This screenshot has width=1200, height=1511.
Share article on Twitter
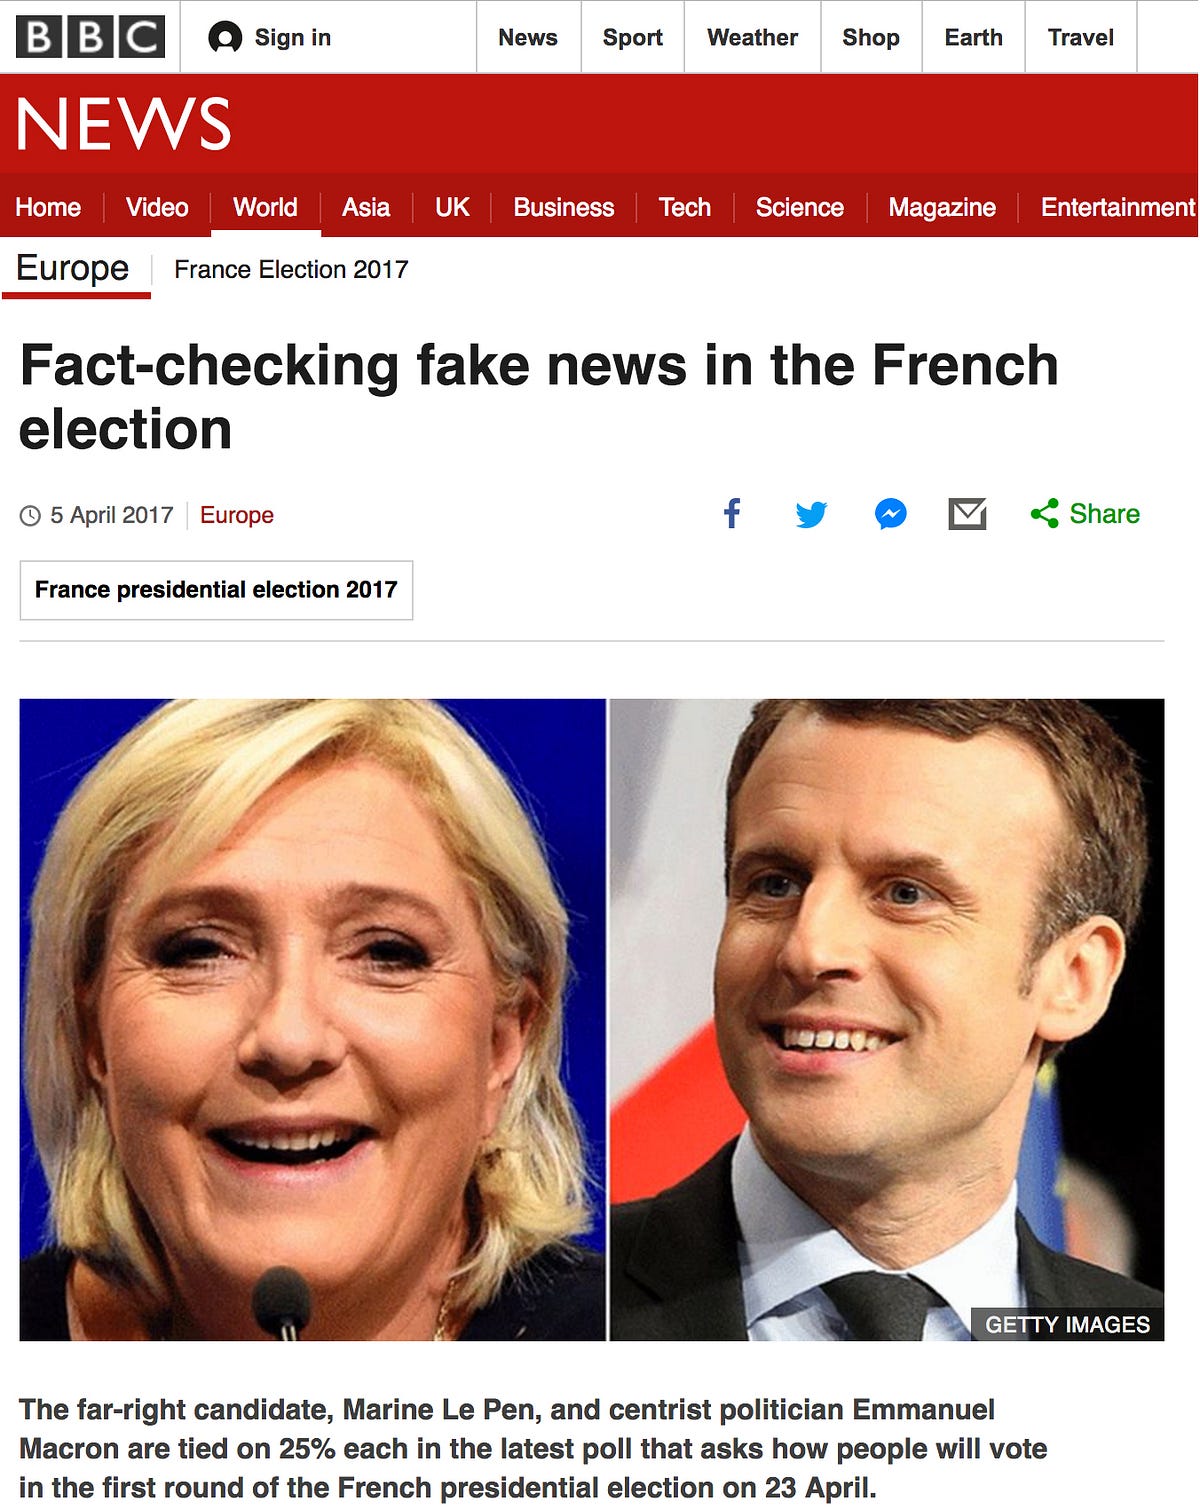coord(811,514)
